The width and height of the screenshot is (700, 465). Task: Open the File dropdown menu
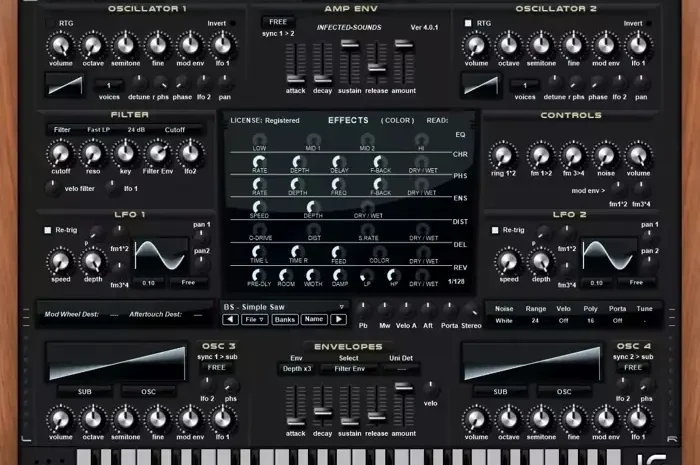click(254, 320)
